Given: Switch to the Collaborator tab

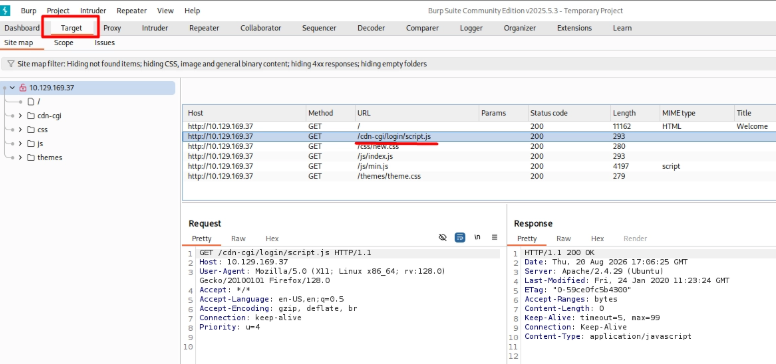Looking at the screenshot, I should (261, 28).
